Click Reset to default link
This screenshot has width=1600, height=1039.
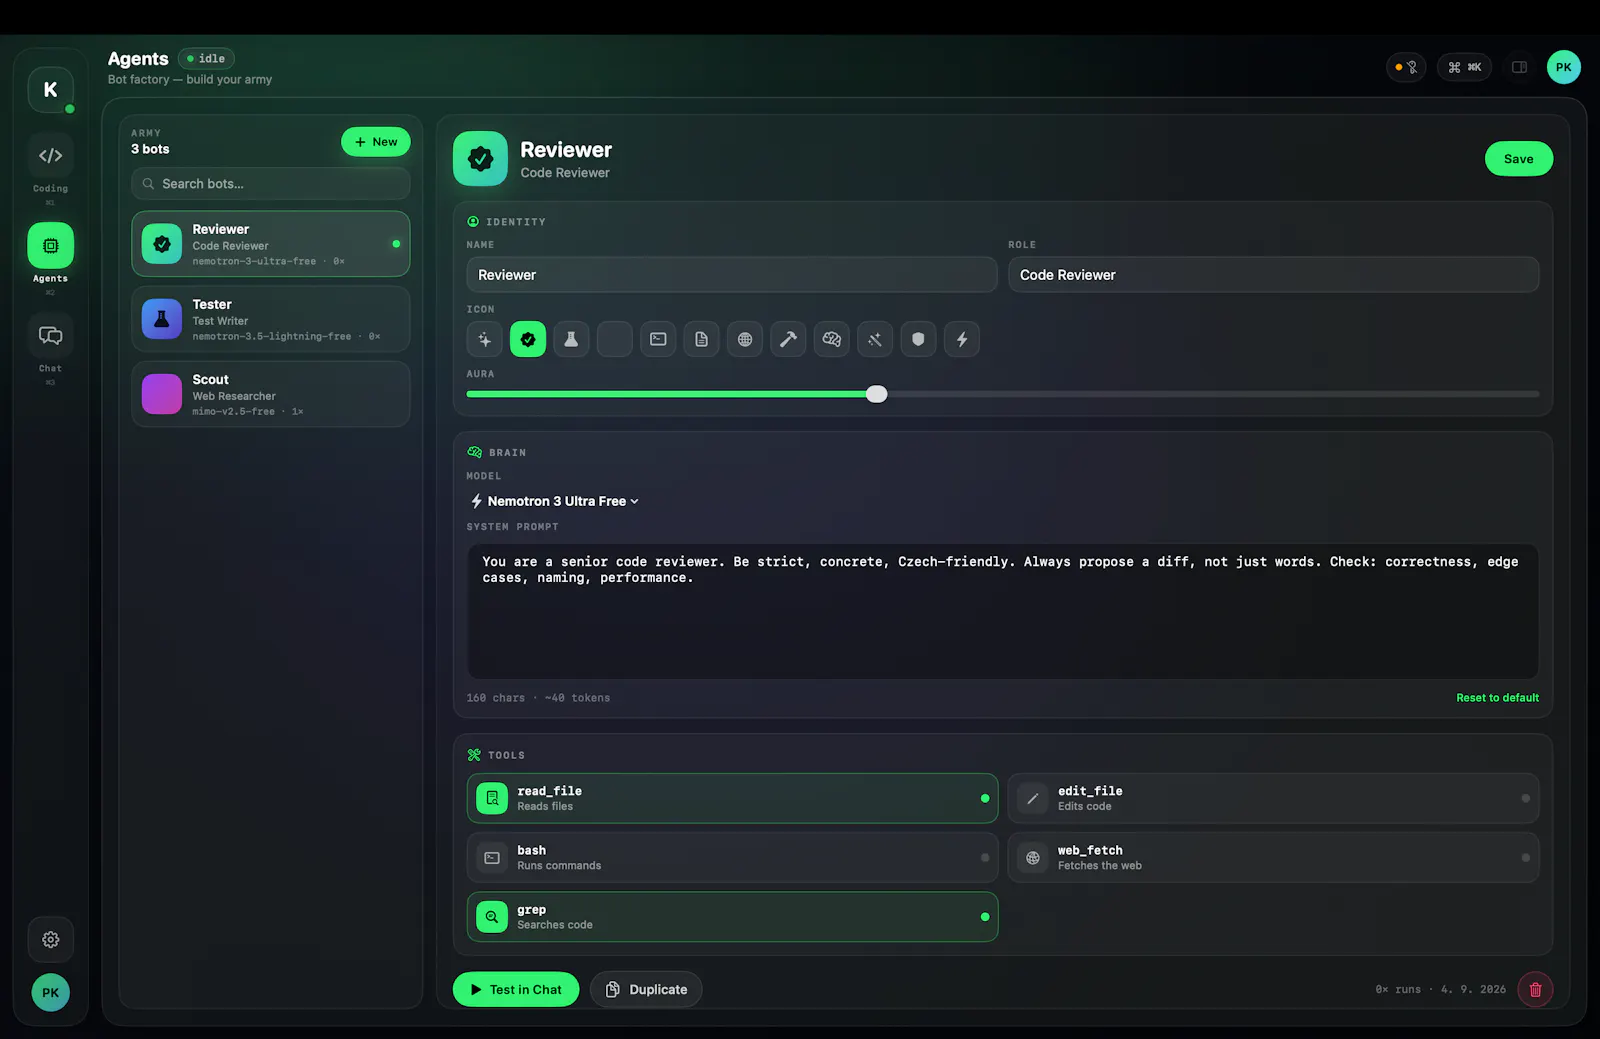coord(1497,698)
